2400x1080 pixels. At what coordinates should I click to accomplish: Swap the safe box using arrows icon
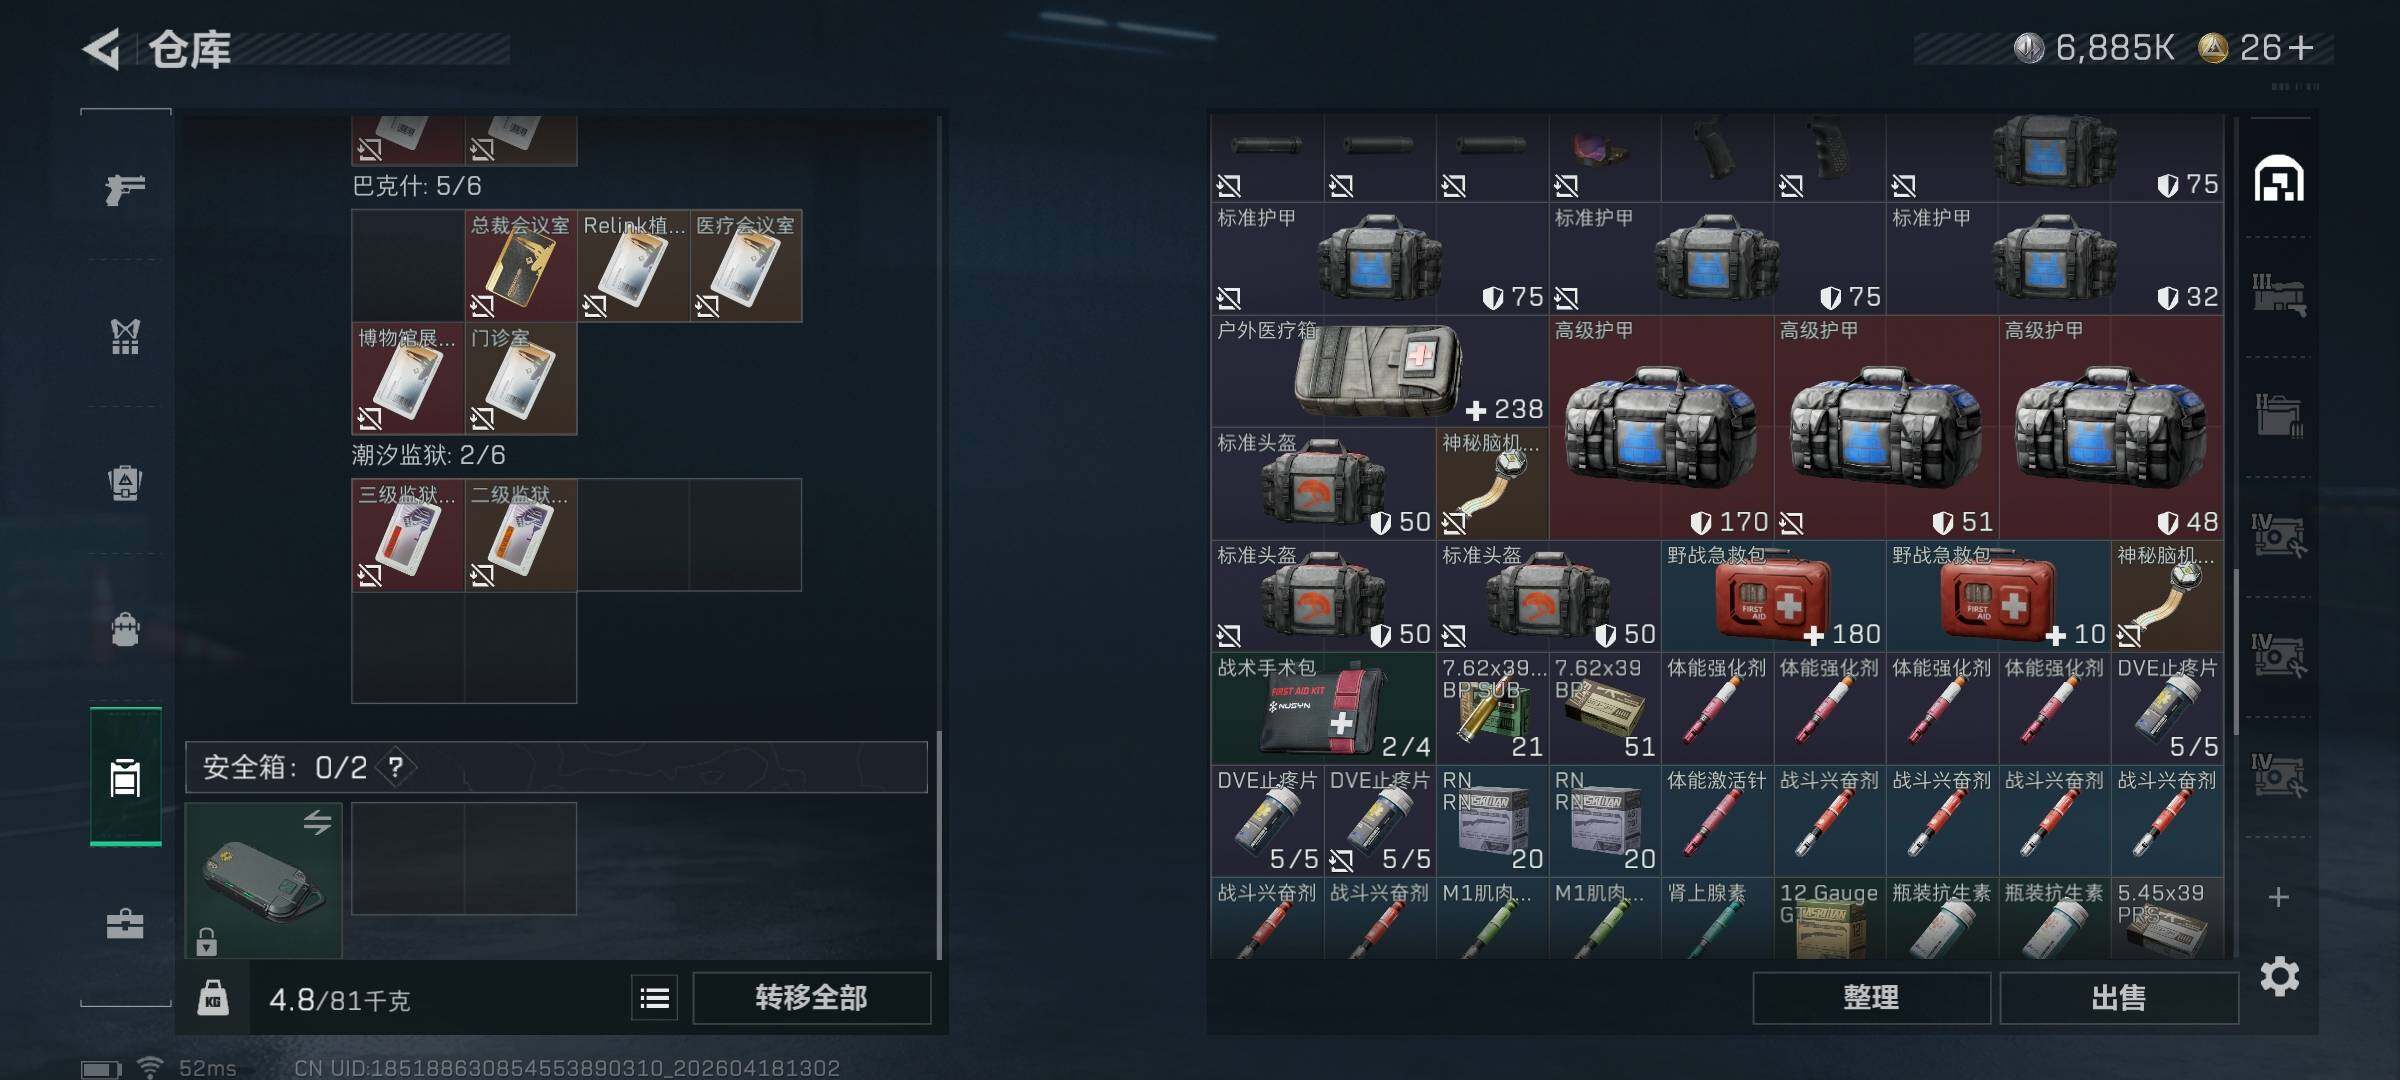[318, 823]
